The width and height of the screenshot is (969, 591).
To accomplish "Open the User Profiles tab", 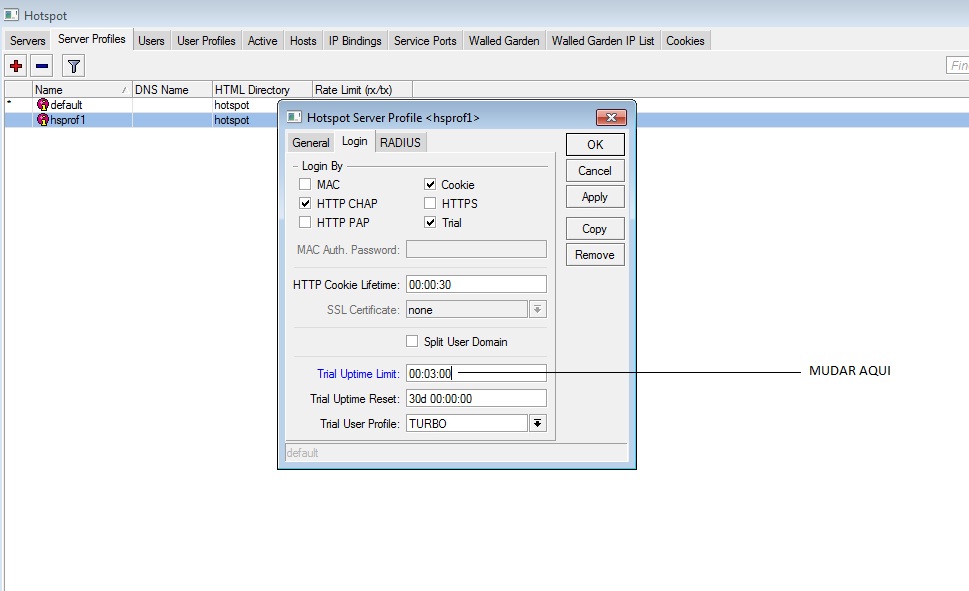I will [x=206, y=41].
